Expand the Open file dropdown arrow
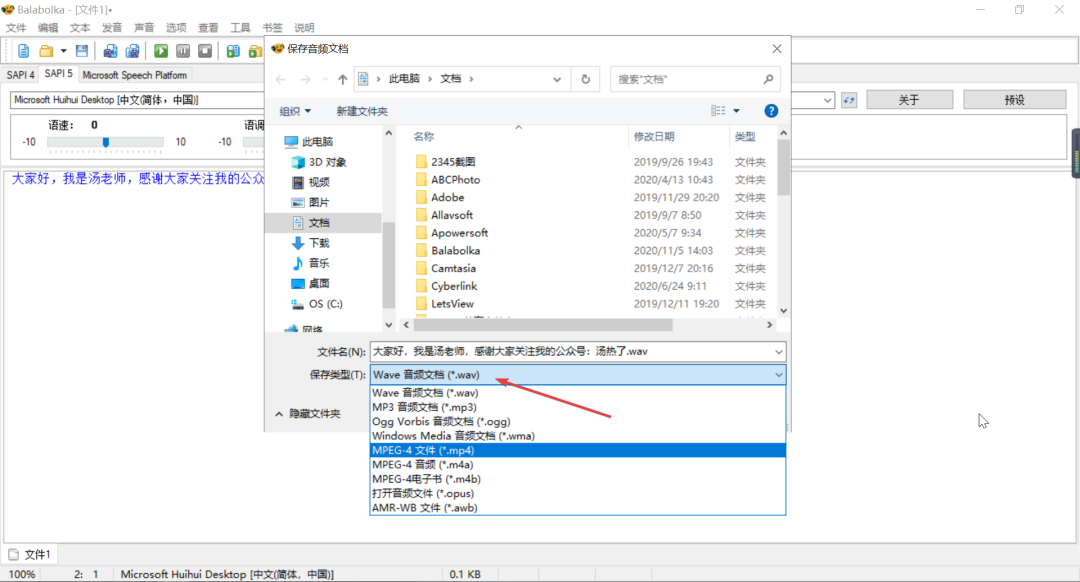This screenshot has width=1080, height=582. 63,49
